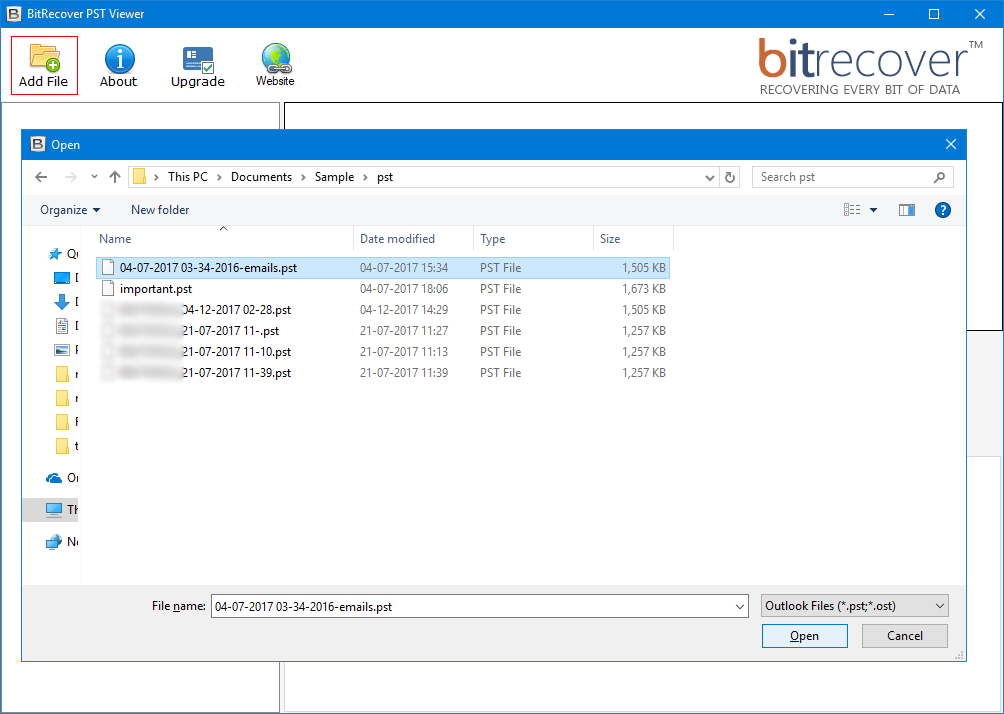Click the search magnifier icon
Image resolution: width=1004 pixels, height=714 pixels.
(939, 177)
